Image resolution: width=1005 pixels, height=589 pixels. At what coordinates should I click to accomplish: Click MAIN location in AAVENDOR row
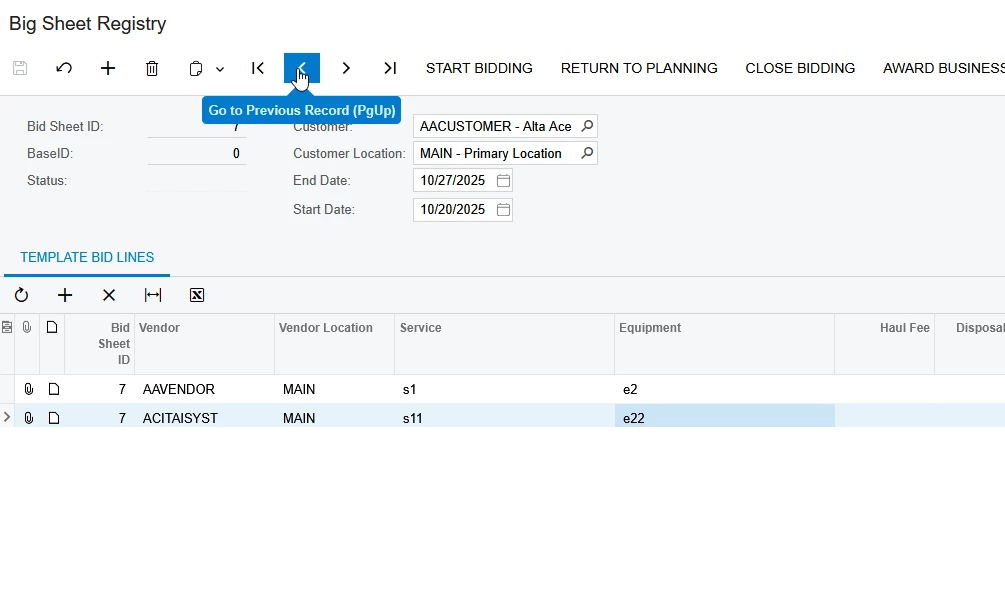click(x=335, y=389)
